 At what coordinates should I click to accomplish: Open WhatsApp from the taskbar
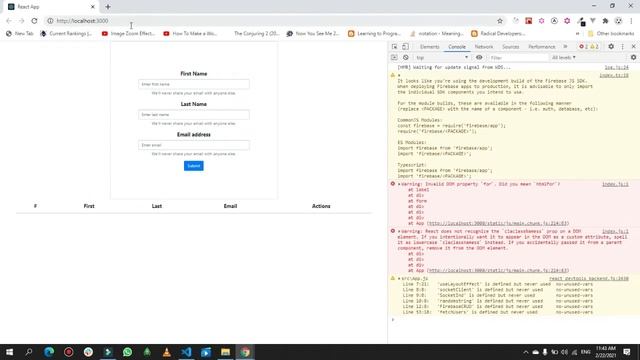tap(127, 352)
